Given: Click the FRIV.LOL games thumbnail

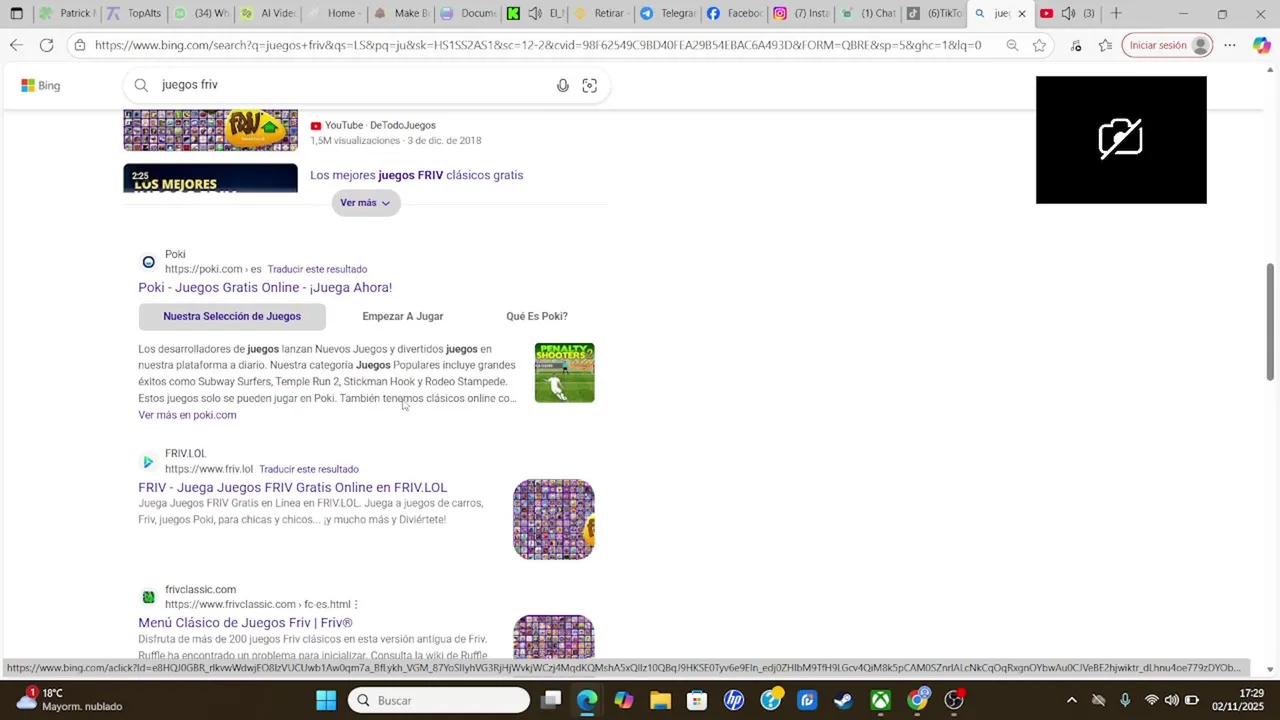Looking at the screenshot, I should click(554, 519).
